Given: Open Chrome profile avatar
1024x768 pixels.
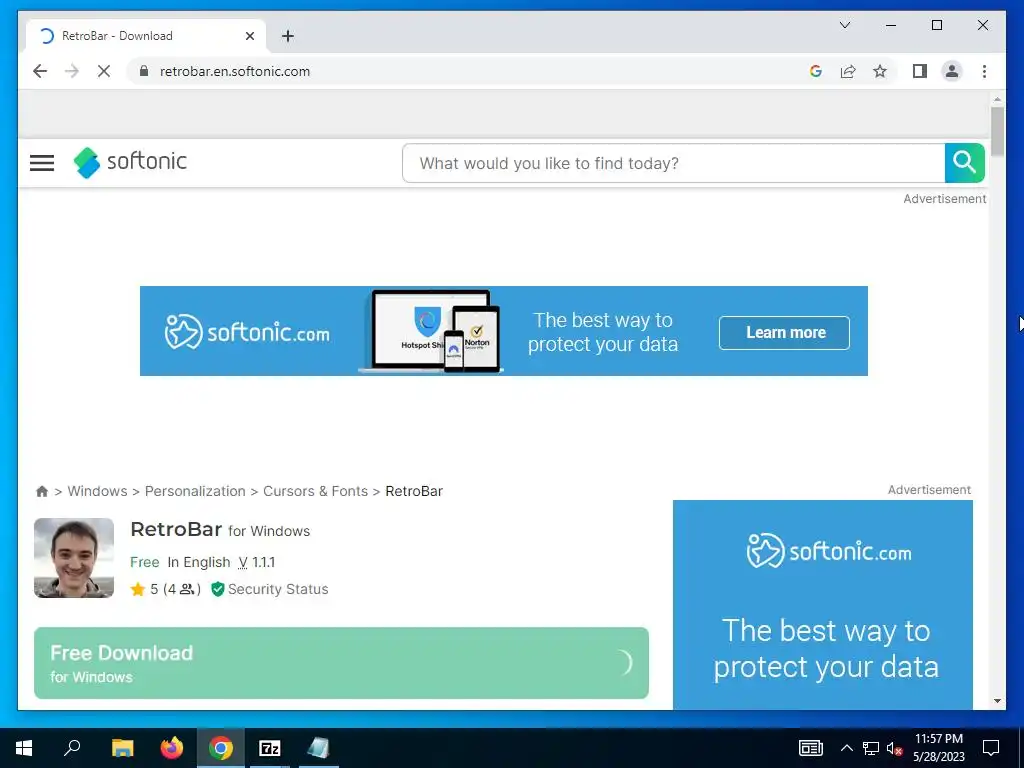Looking at the screenshot, I should coord(952,71).
